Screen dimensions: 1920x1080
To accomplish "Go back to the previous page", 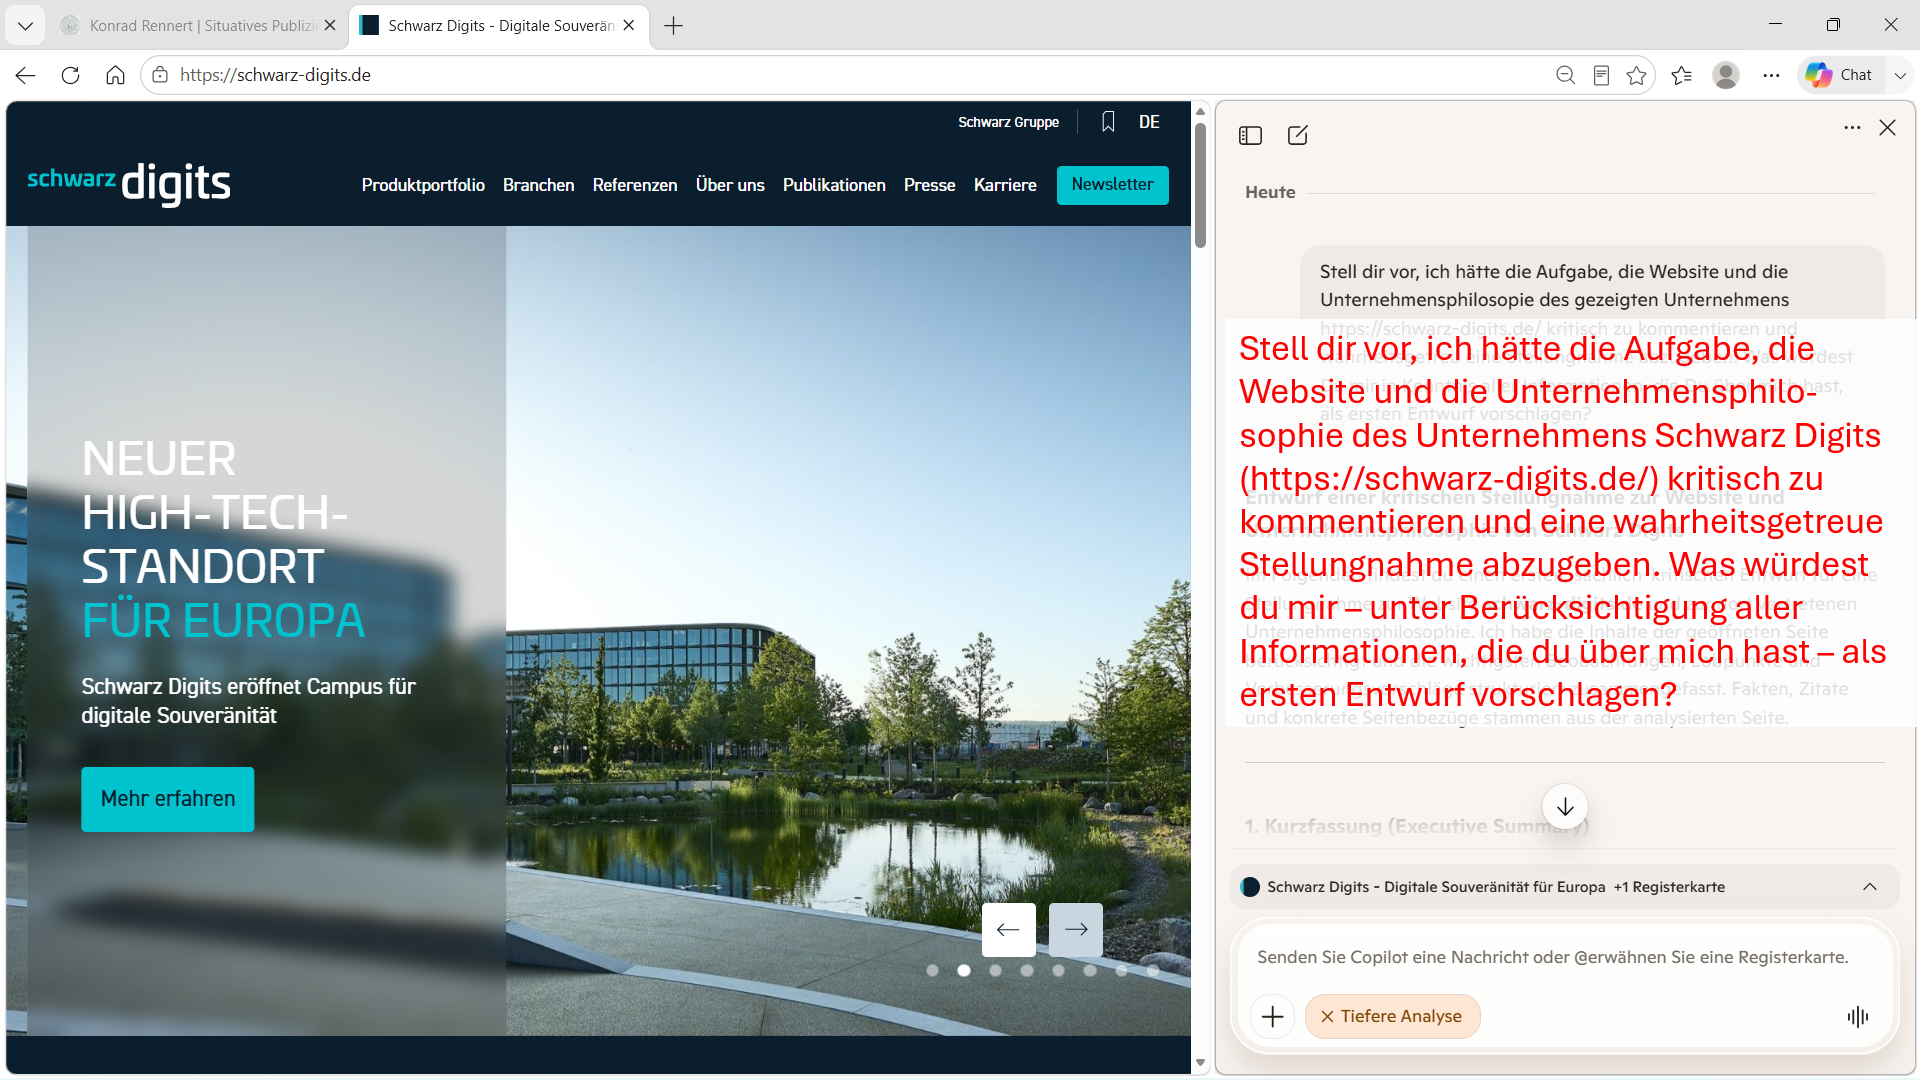I will point(26,75).
